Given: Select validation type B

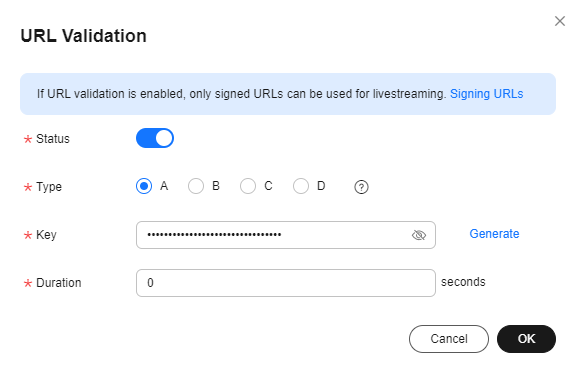Looking at the screenshot, I should (196, 186).
